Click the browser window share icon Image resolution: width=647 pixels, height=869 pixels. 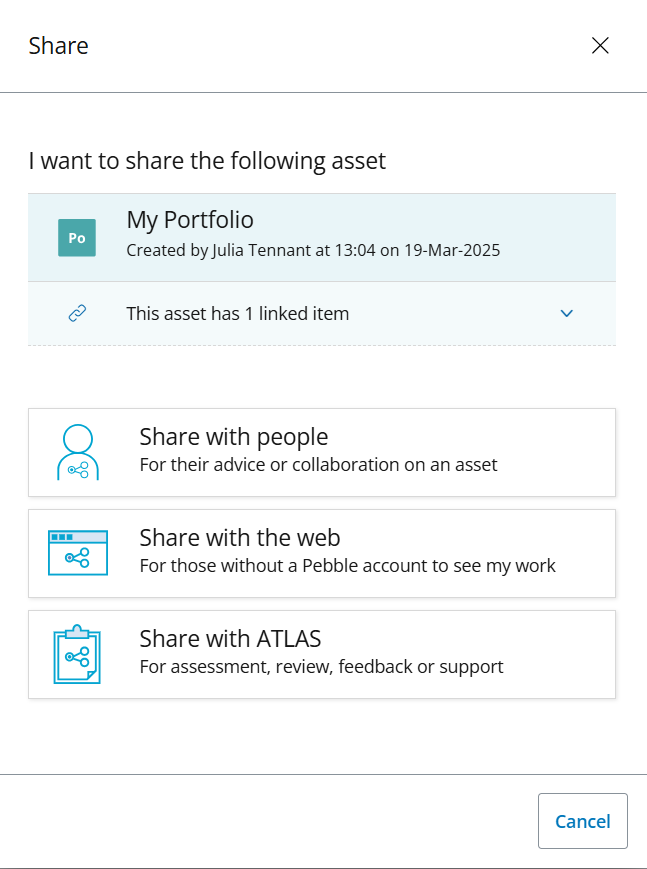(x=78, y=553)
